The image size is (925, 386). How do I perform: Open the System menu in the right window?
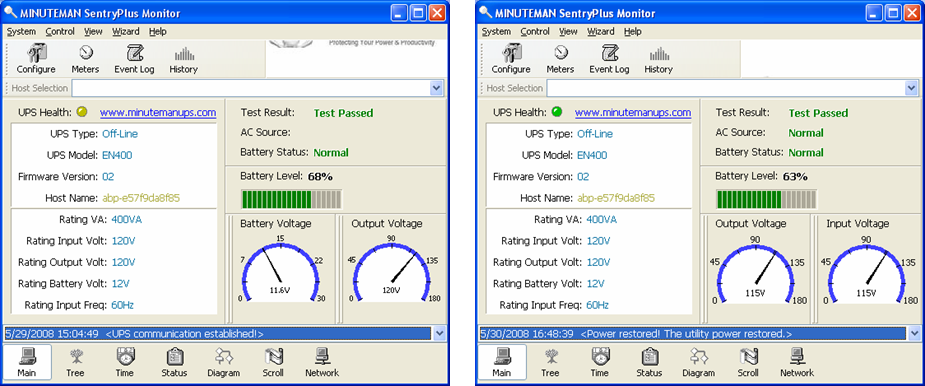coord(496,31)
